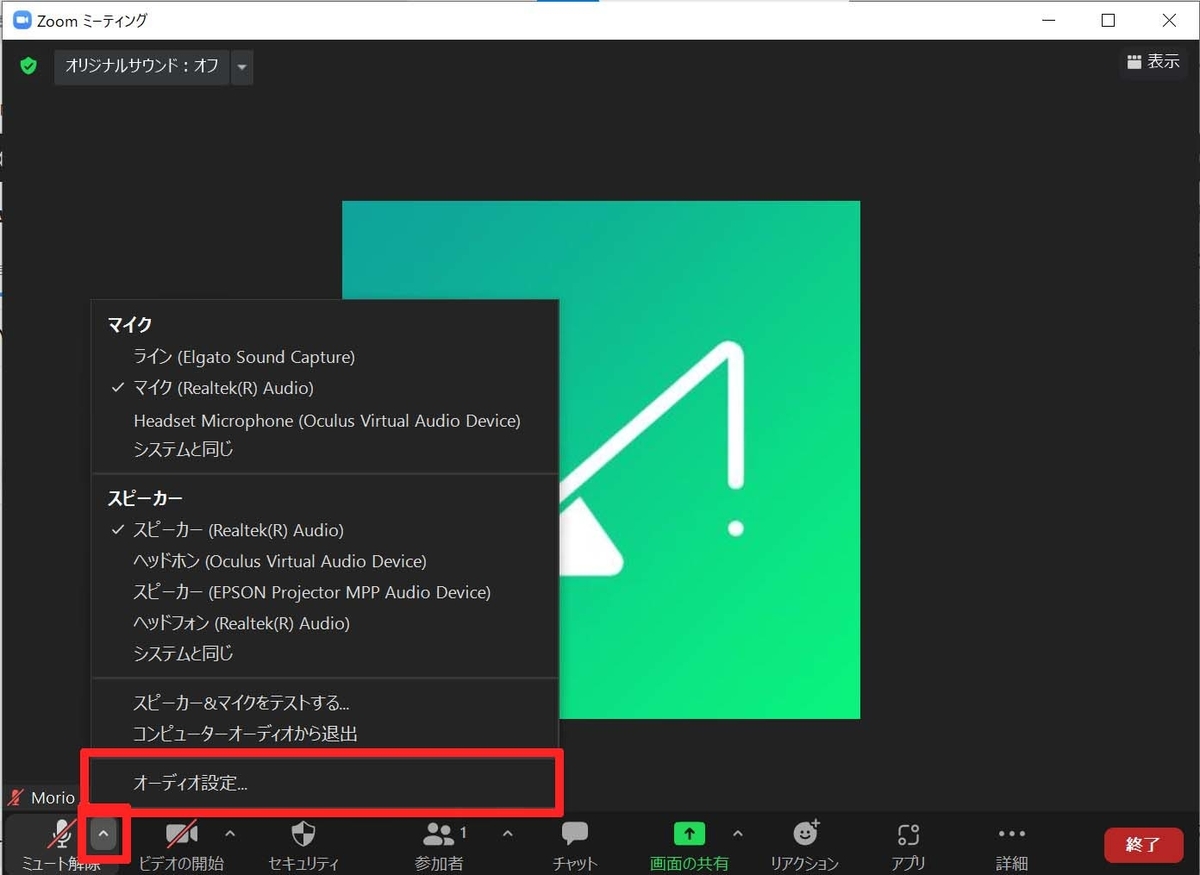Viewport: 1200px width, 875px height.
Task: Expand video options chevron beside ビデオの開始
Action: (x=230, y=833)
